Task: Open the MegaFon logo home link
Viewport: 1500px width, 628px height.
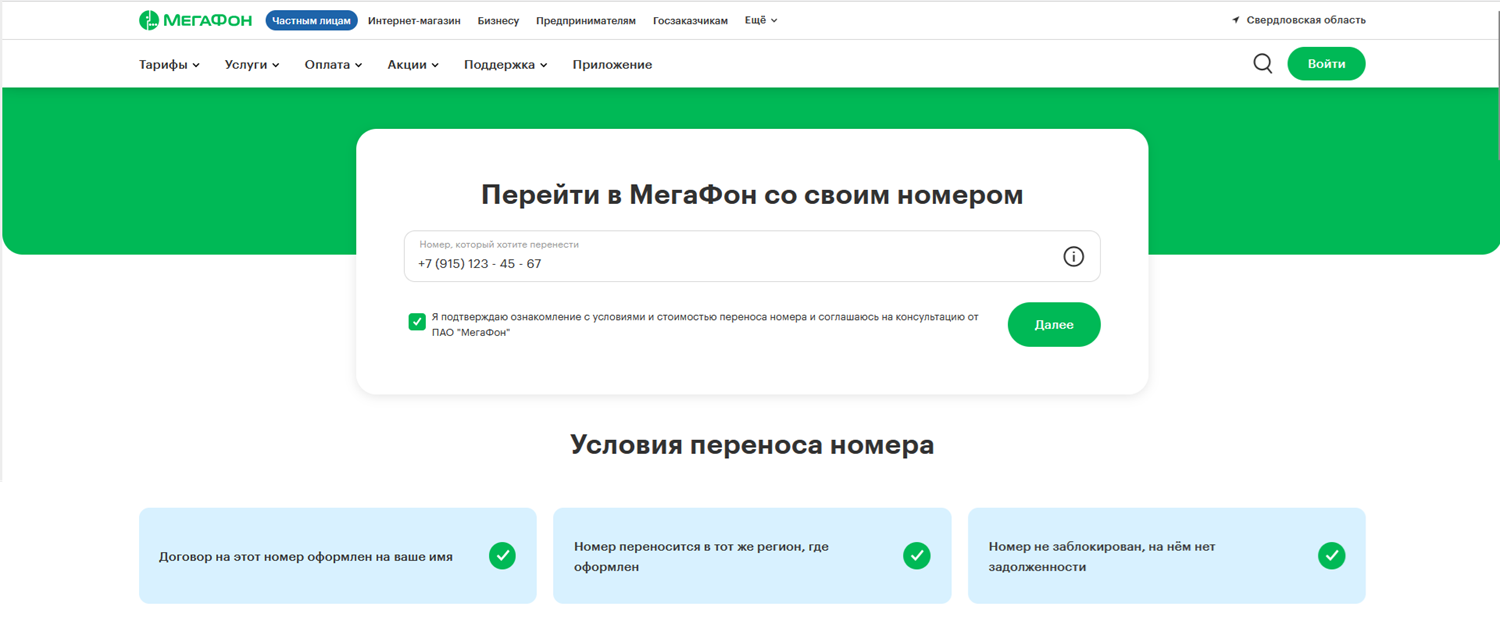Action: (x=195, y=20)
